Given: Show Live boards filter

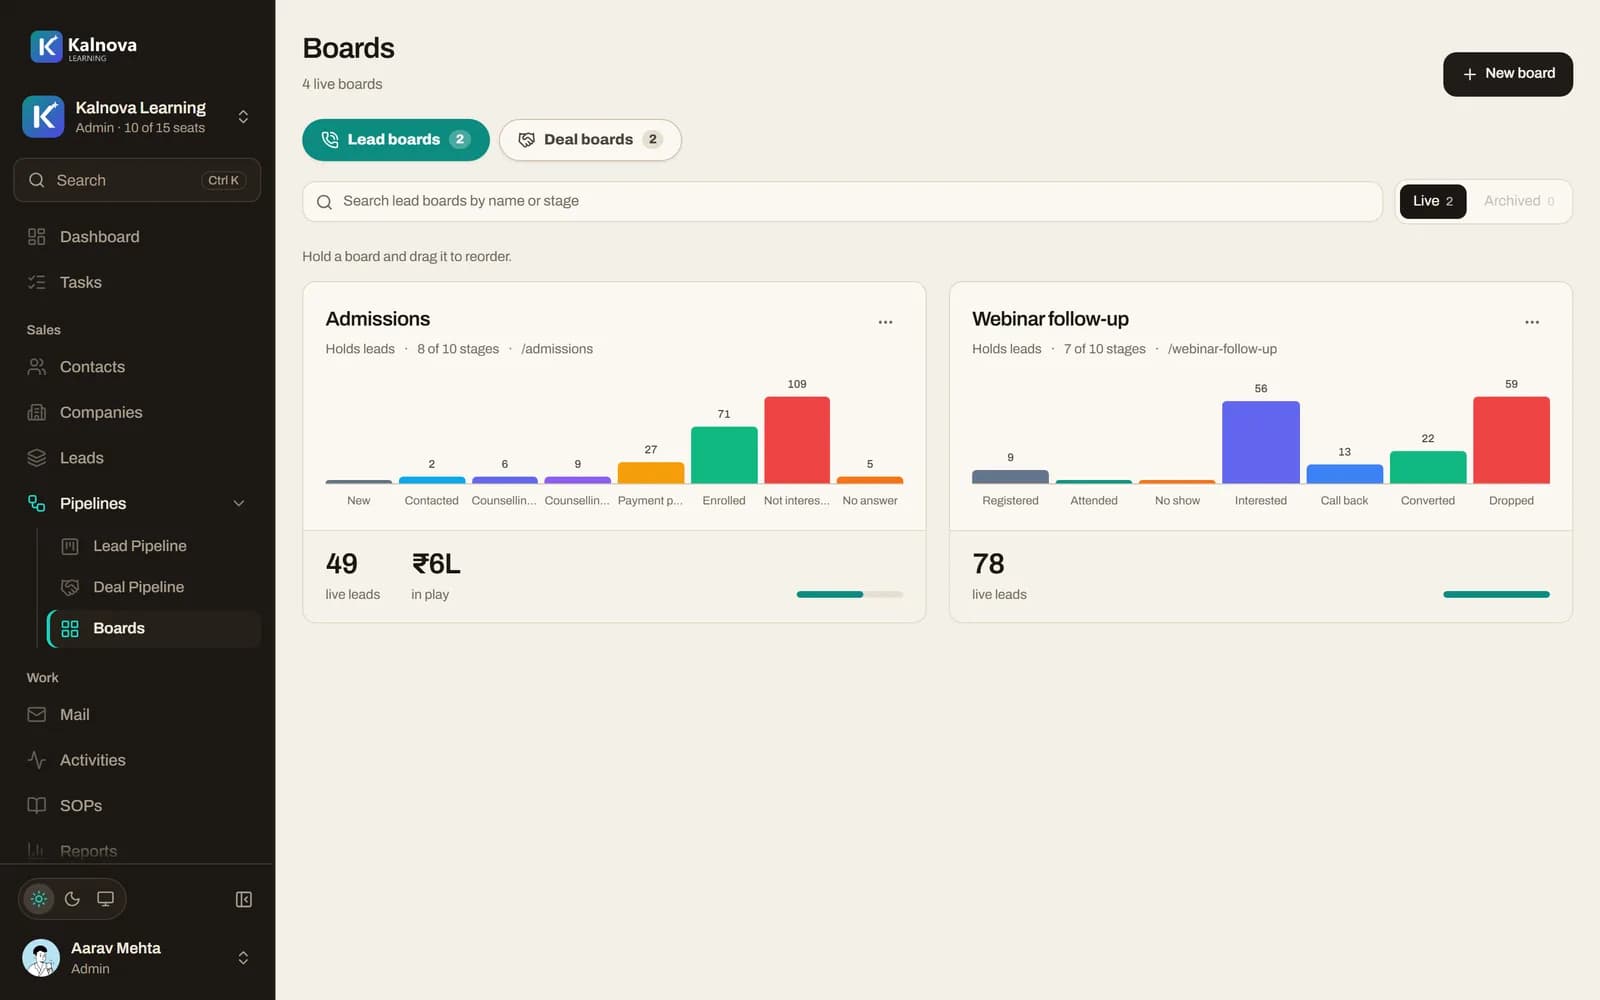Looking at the screenshot, I should 1433,201.
